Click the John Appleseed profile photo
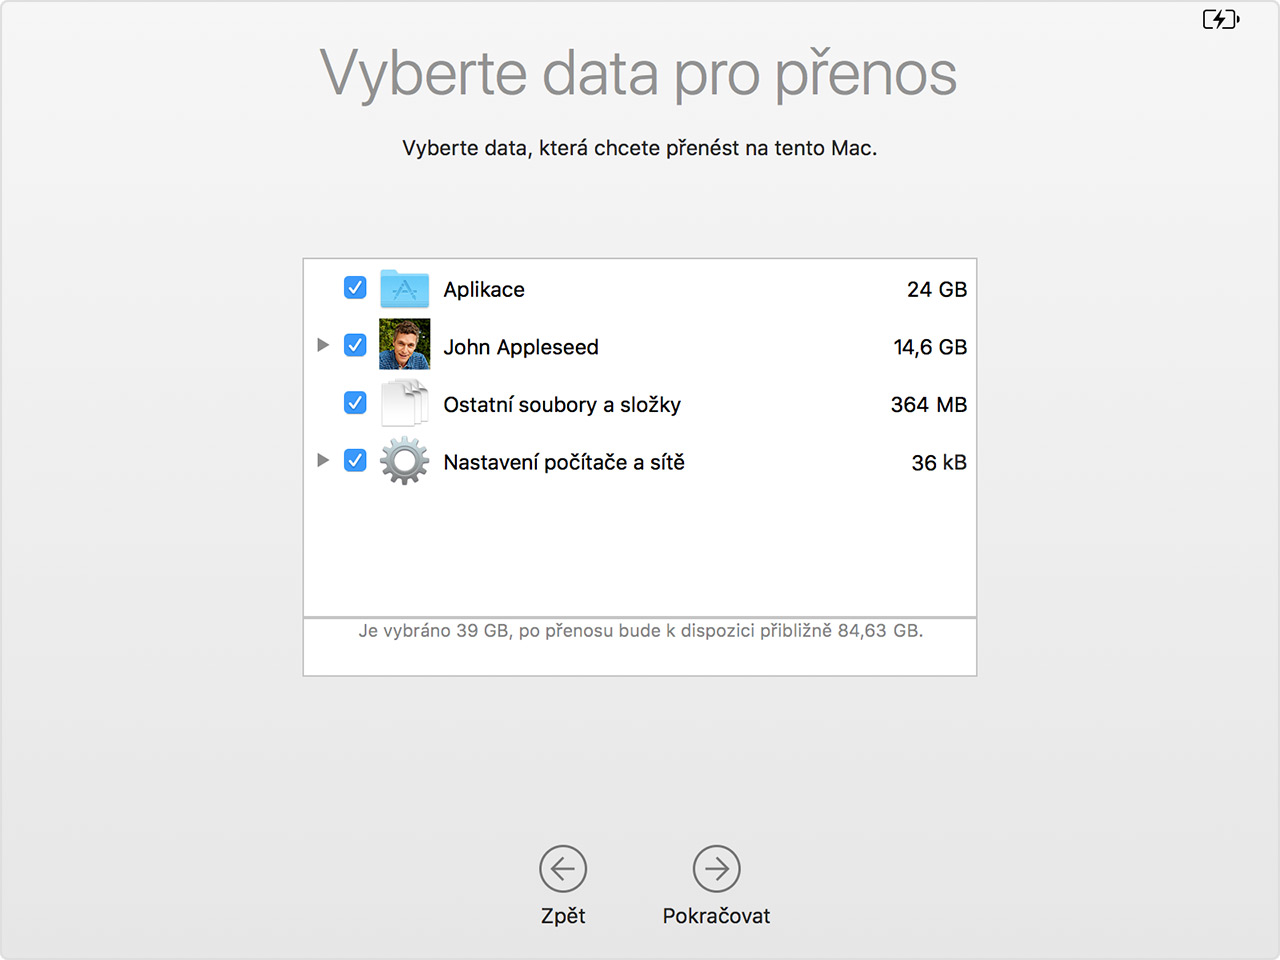The width and height of the screenshot is (1280, 960). [x=405, y=344]
